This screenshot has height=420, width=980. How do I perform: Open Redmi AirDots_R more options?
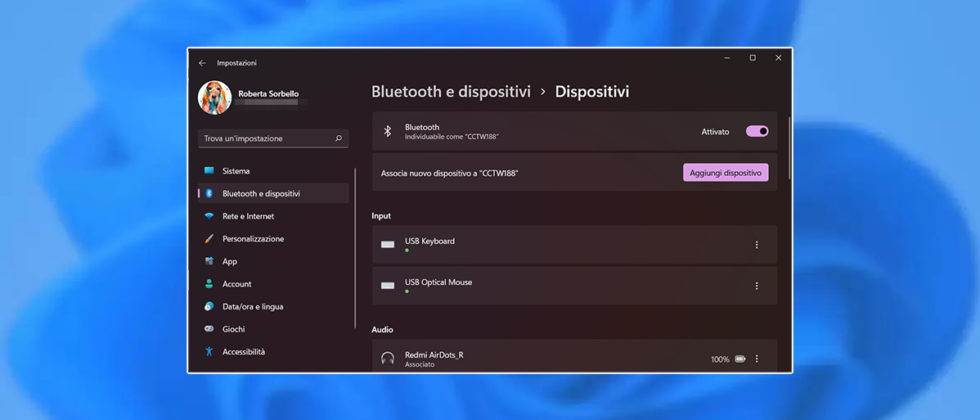pos(756,359)
